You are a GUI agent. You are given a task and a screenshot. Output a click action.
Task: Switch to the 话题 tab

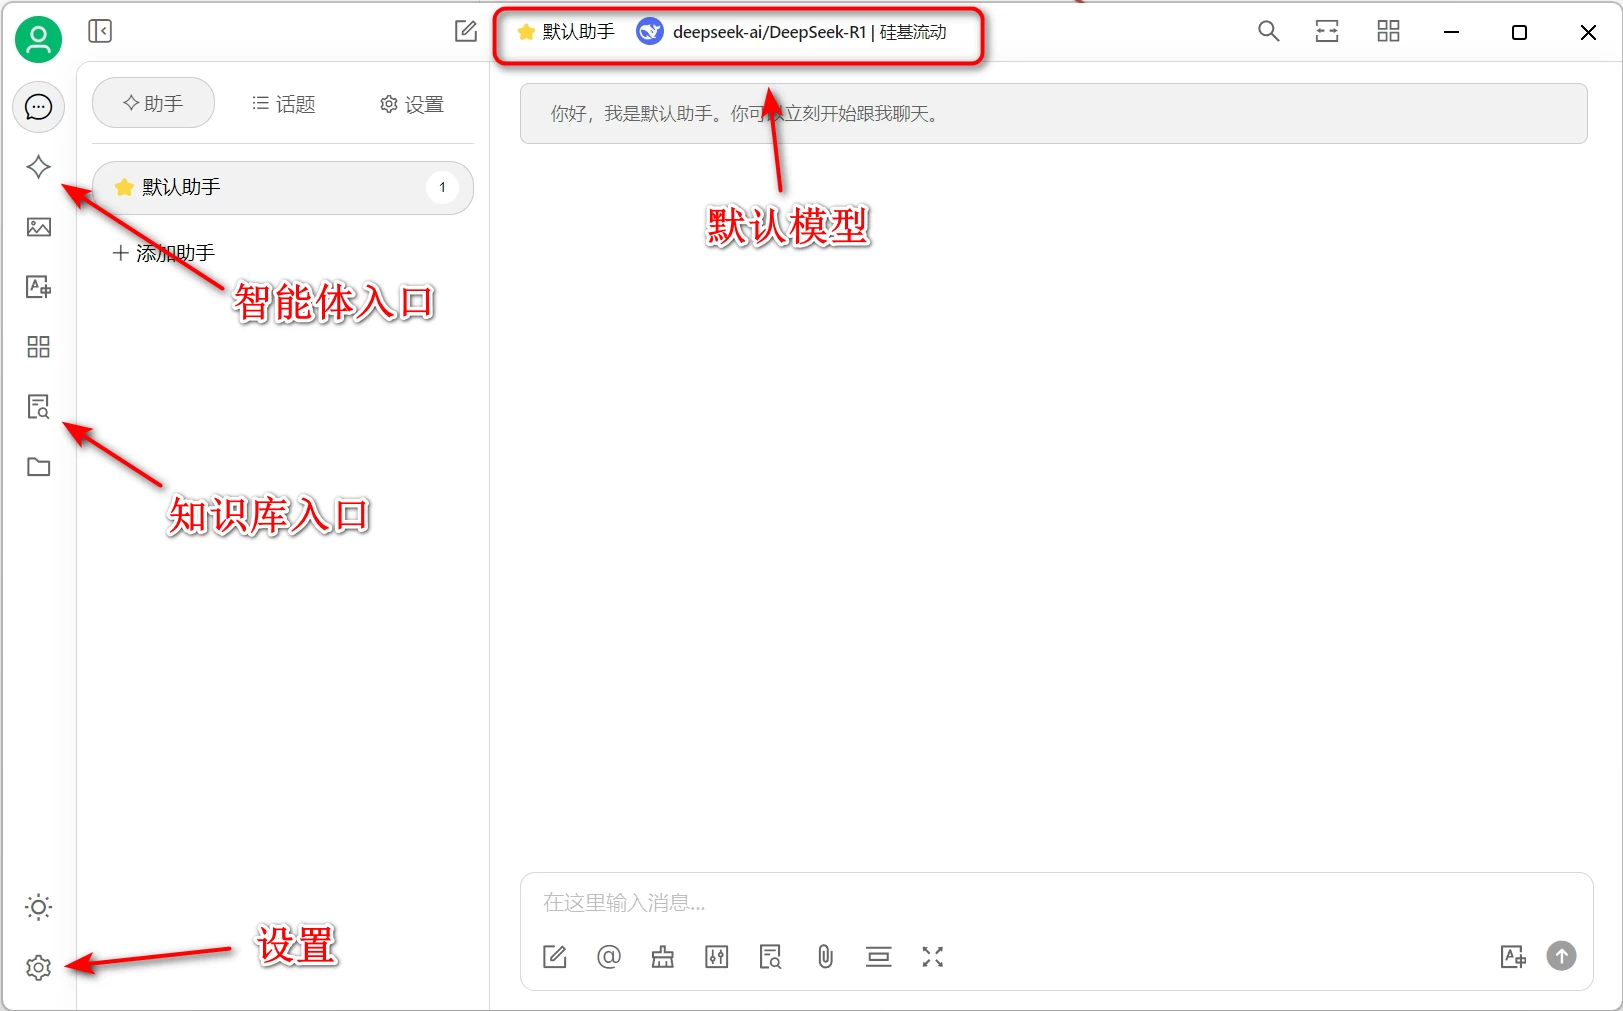pyautogui.click(x=283, y=103)
